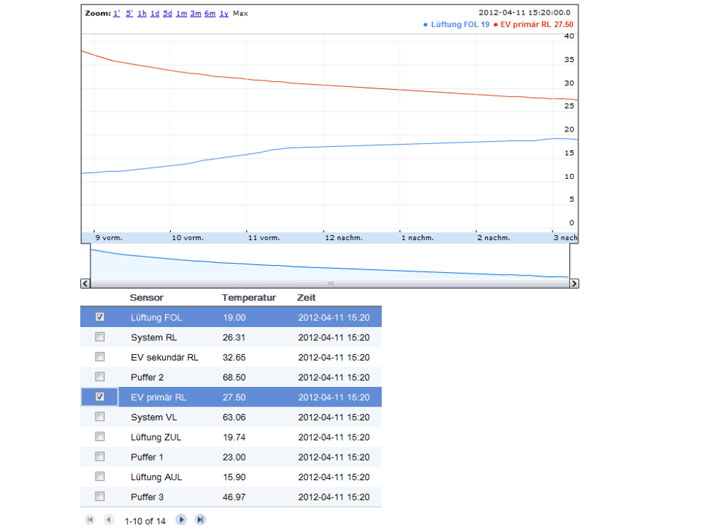Viewport: 713px width, 531px height.
Task: Set chart zoom to 1h
Action: coord(142,14)
